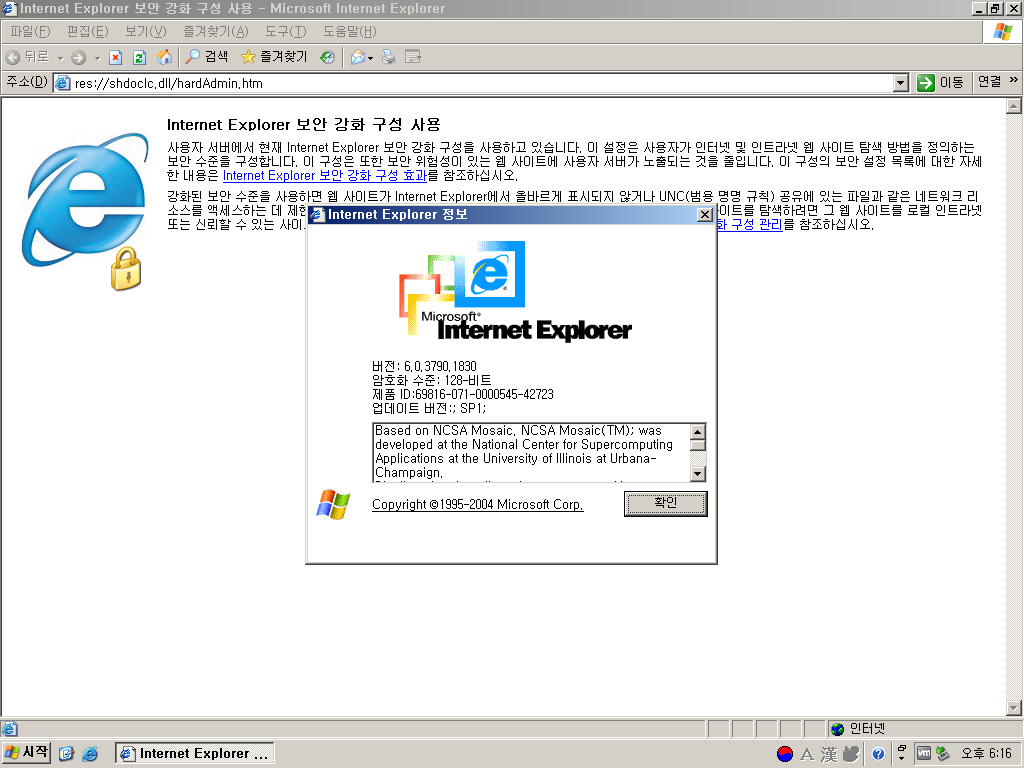
Task: Click the Copyright 1995-2004 Microsoft Corp. link
Action: [x=477, y=504]
